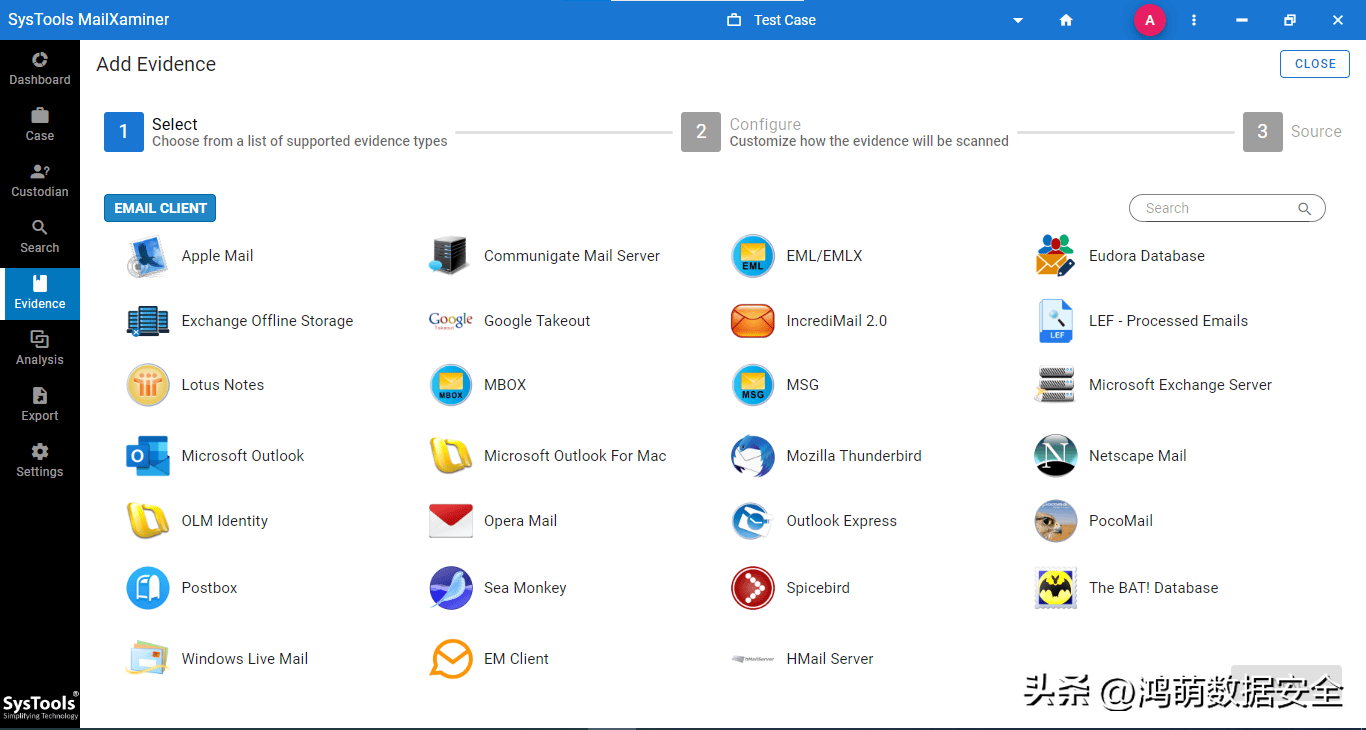The width and height of the screenshot is (1366, 730).
Task: Choose the Exchange Offline Storage icon
Action: click(148, 321)
